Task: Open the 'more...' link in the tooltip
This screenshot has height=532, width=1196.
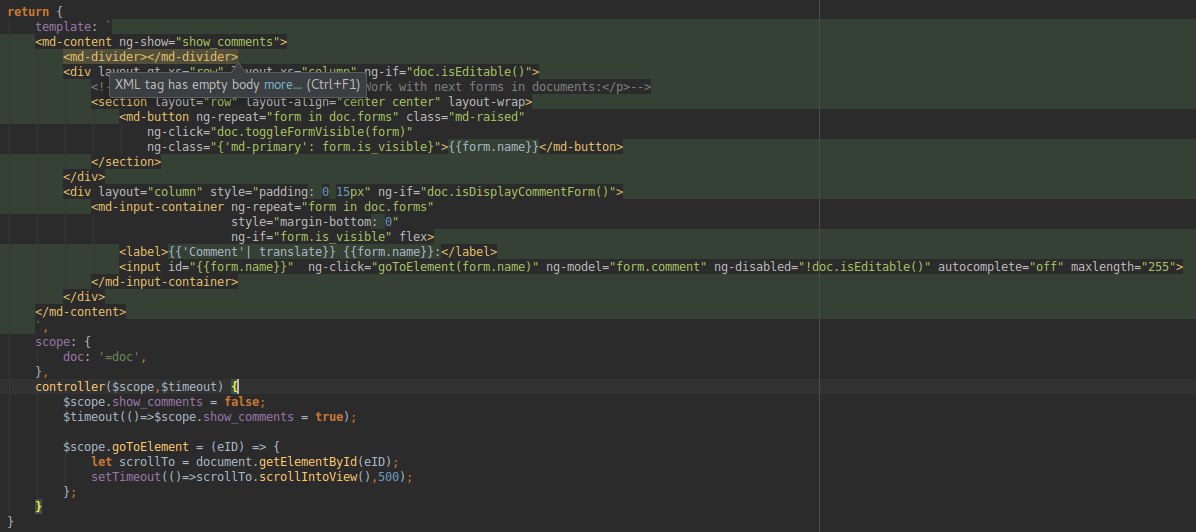Action: (283, 85)
